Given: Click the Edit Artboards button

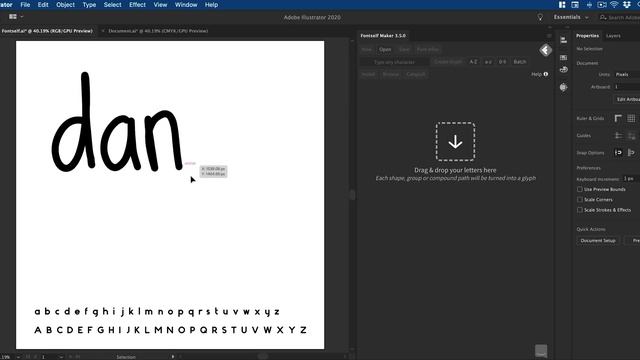Looking at the screenshot, I should coord(628,99).
